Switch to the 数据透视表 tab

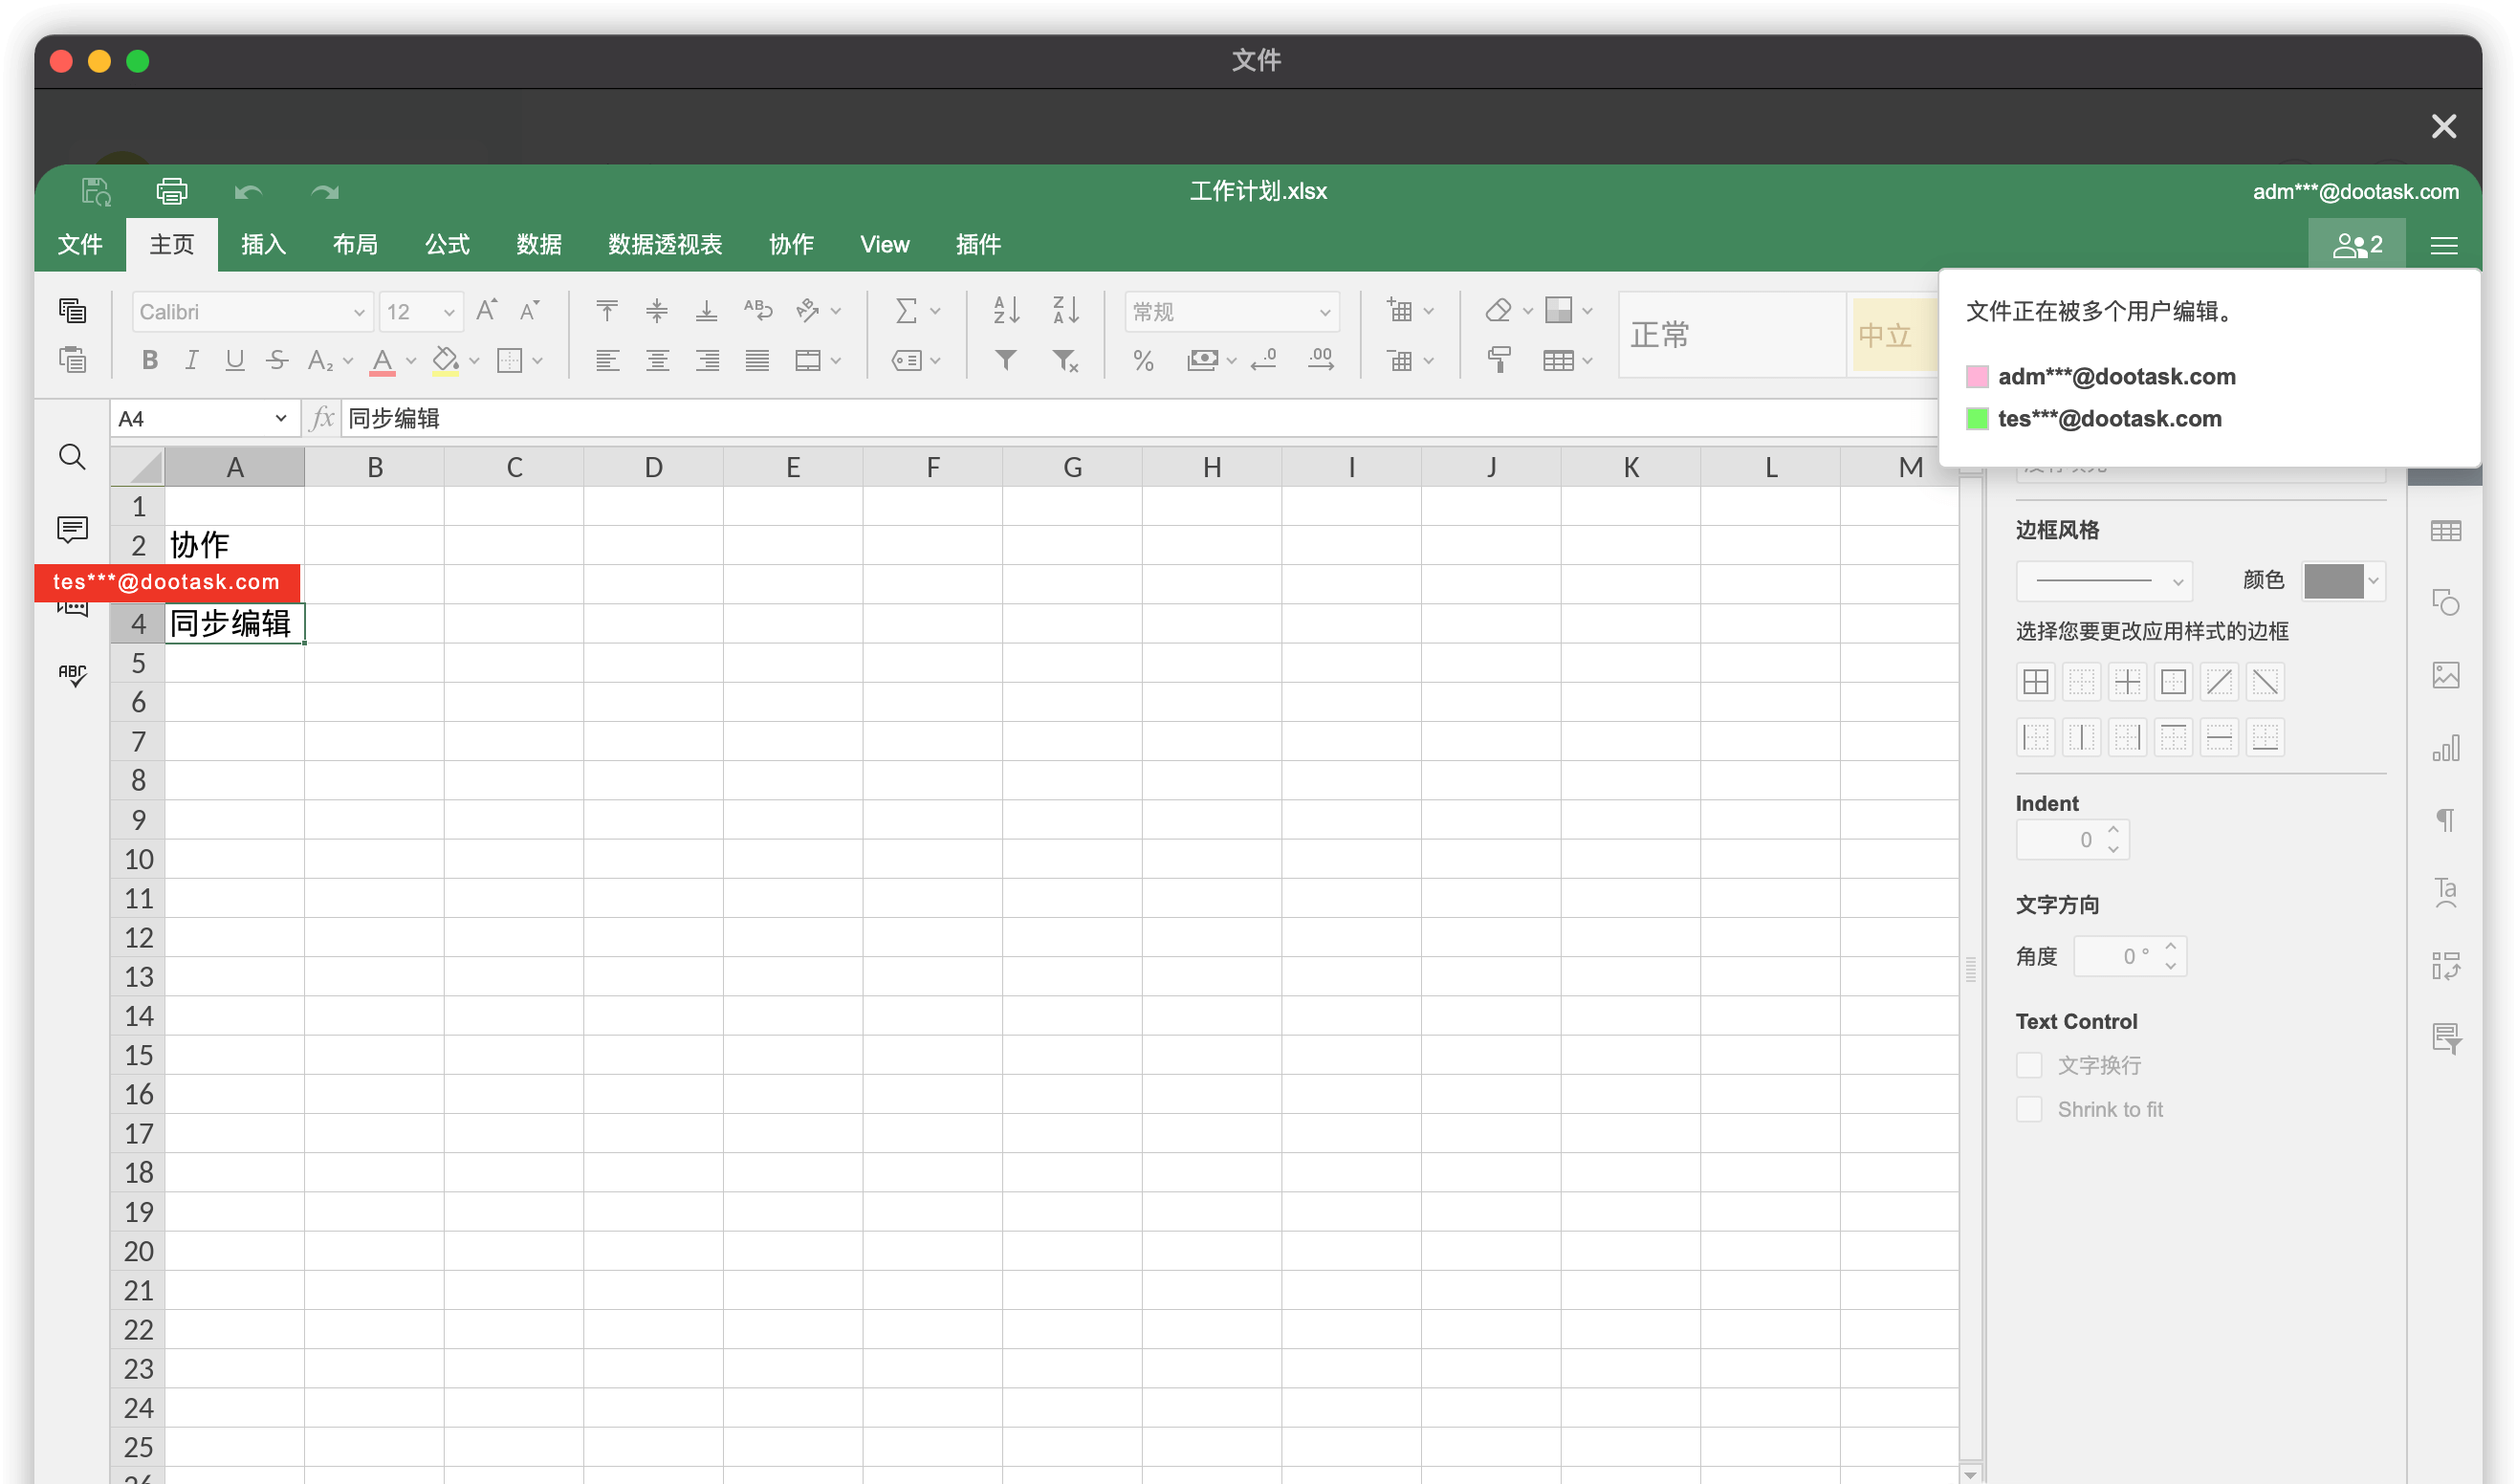pyautogui.click(x=665, y=245)
